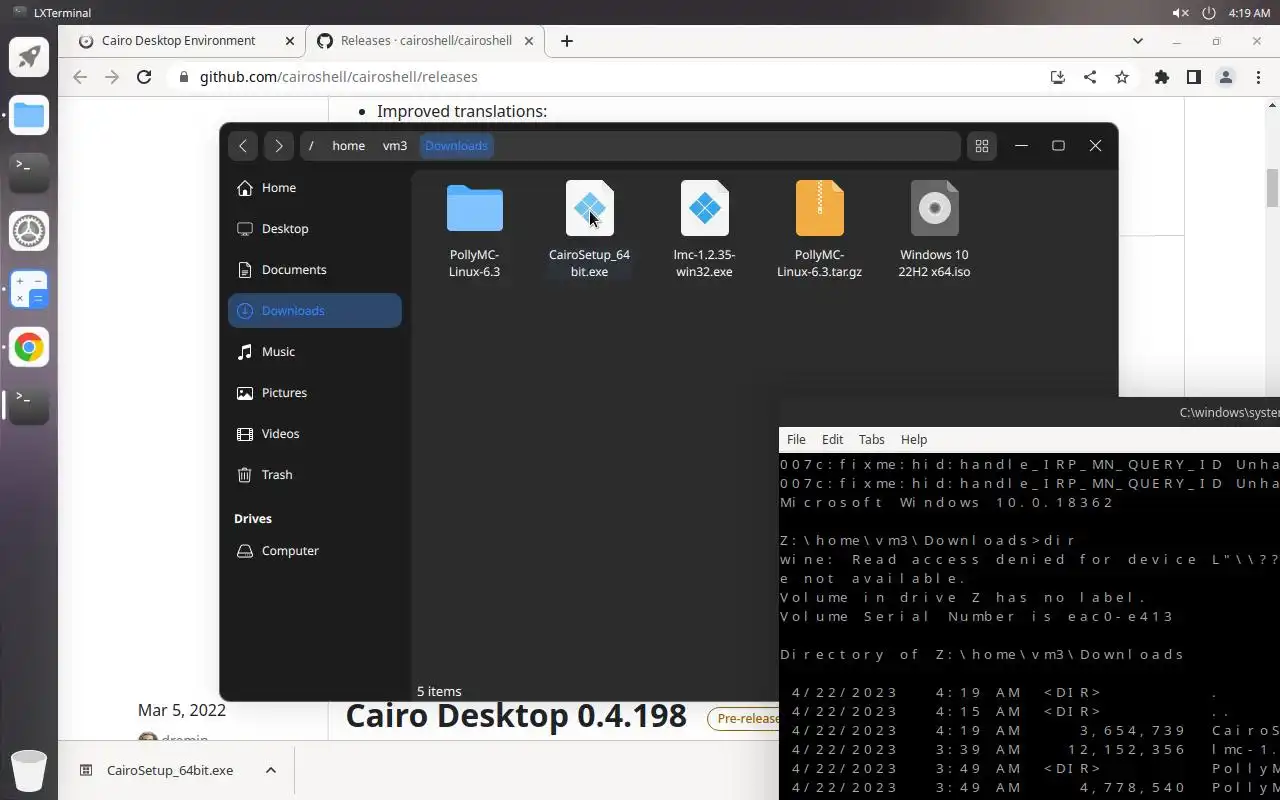The width and height of the screenshot is (1280, 800).
Task: Open the PollyMC-Linux-6.3 folder icon
Action: (x=475, y=208)
